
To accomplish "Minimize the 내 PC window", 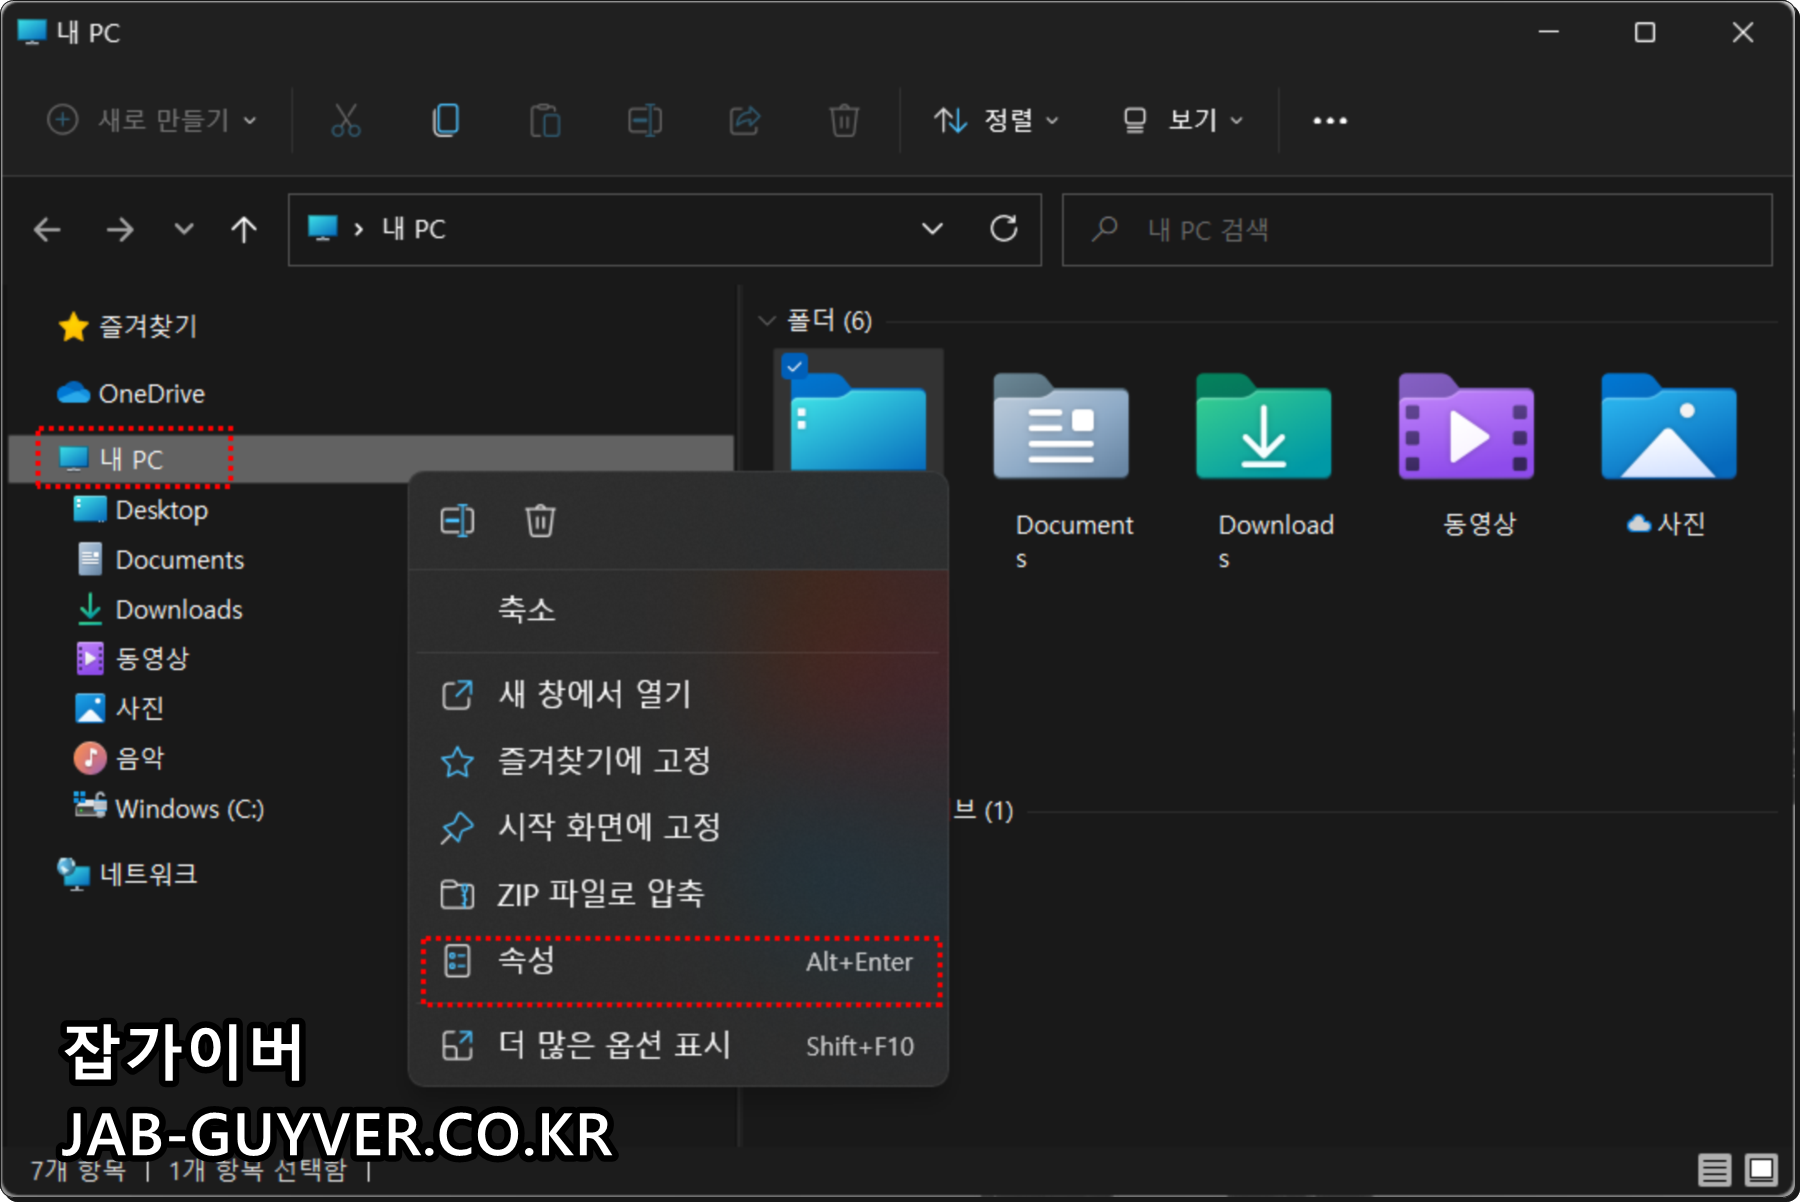I will 1548,32.
